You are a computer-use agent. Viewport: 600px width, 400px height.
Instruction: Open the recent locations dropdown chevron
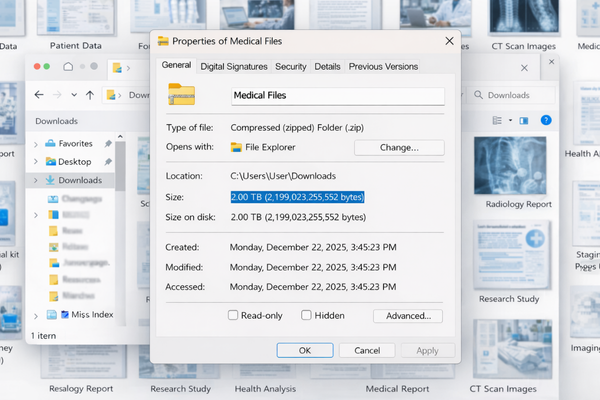pyautogui.click(x=73, y=95)
